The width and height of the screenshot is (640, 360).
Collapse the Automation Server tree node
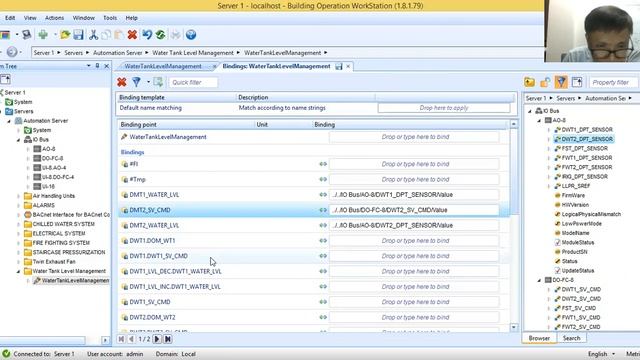(9, 121)
